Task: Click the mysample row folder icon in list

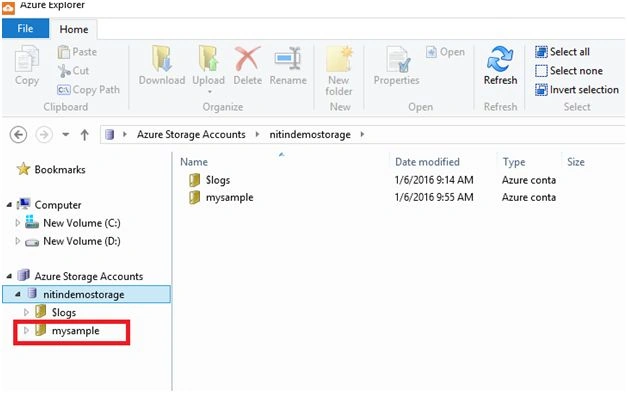Action: point(194,197)
